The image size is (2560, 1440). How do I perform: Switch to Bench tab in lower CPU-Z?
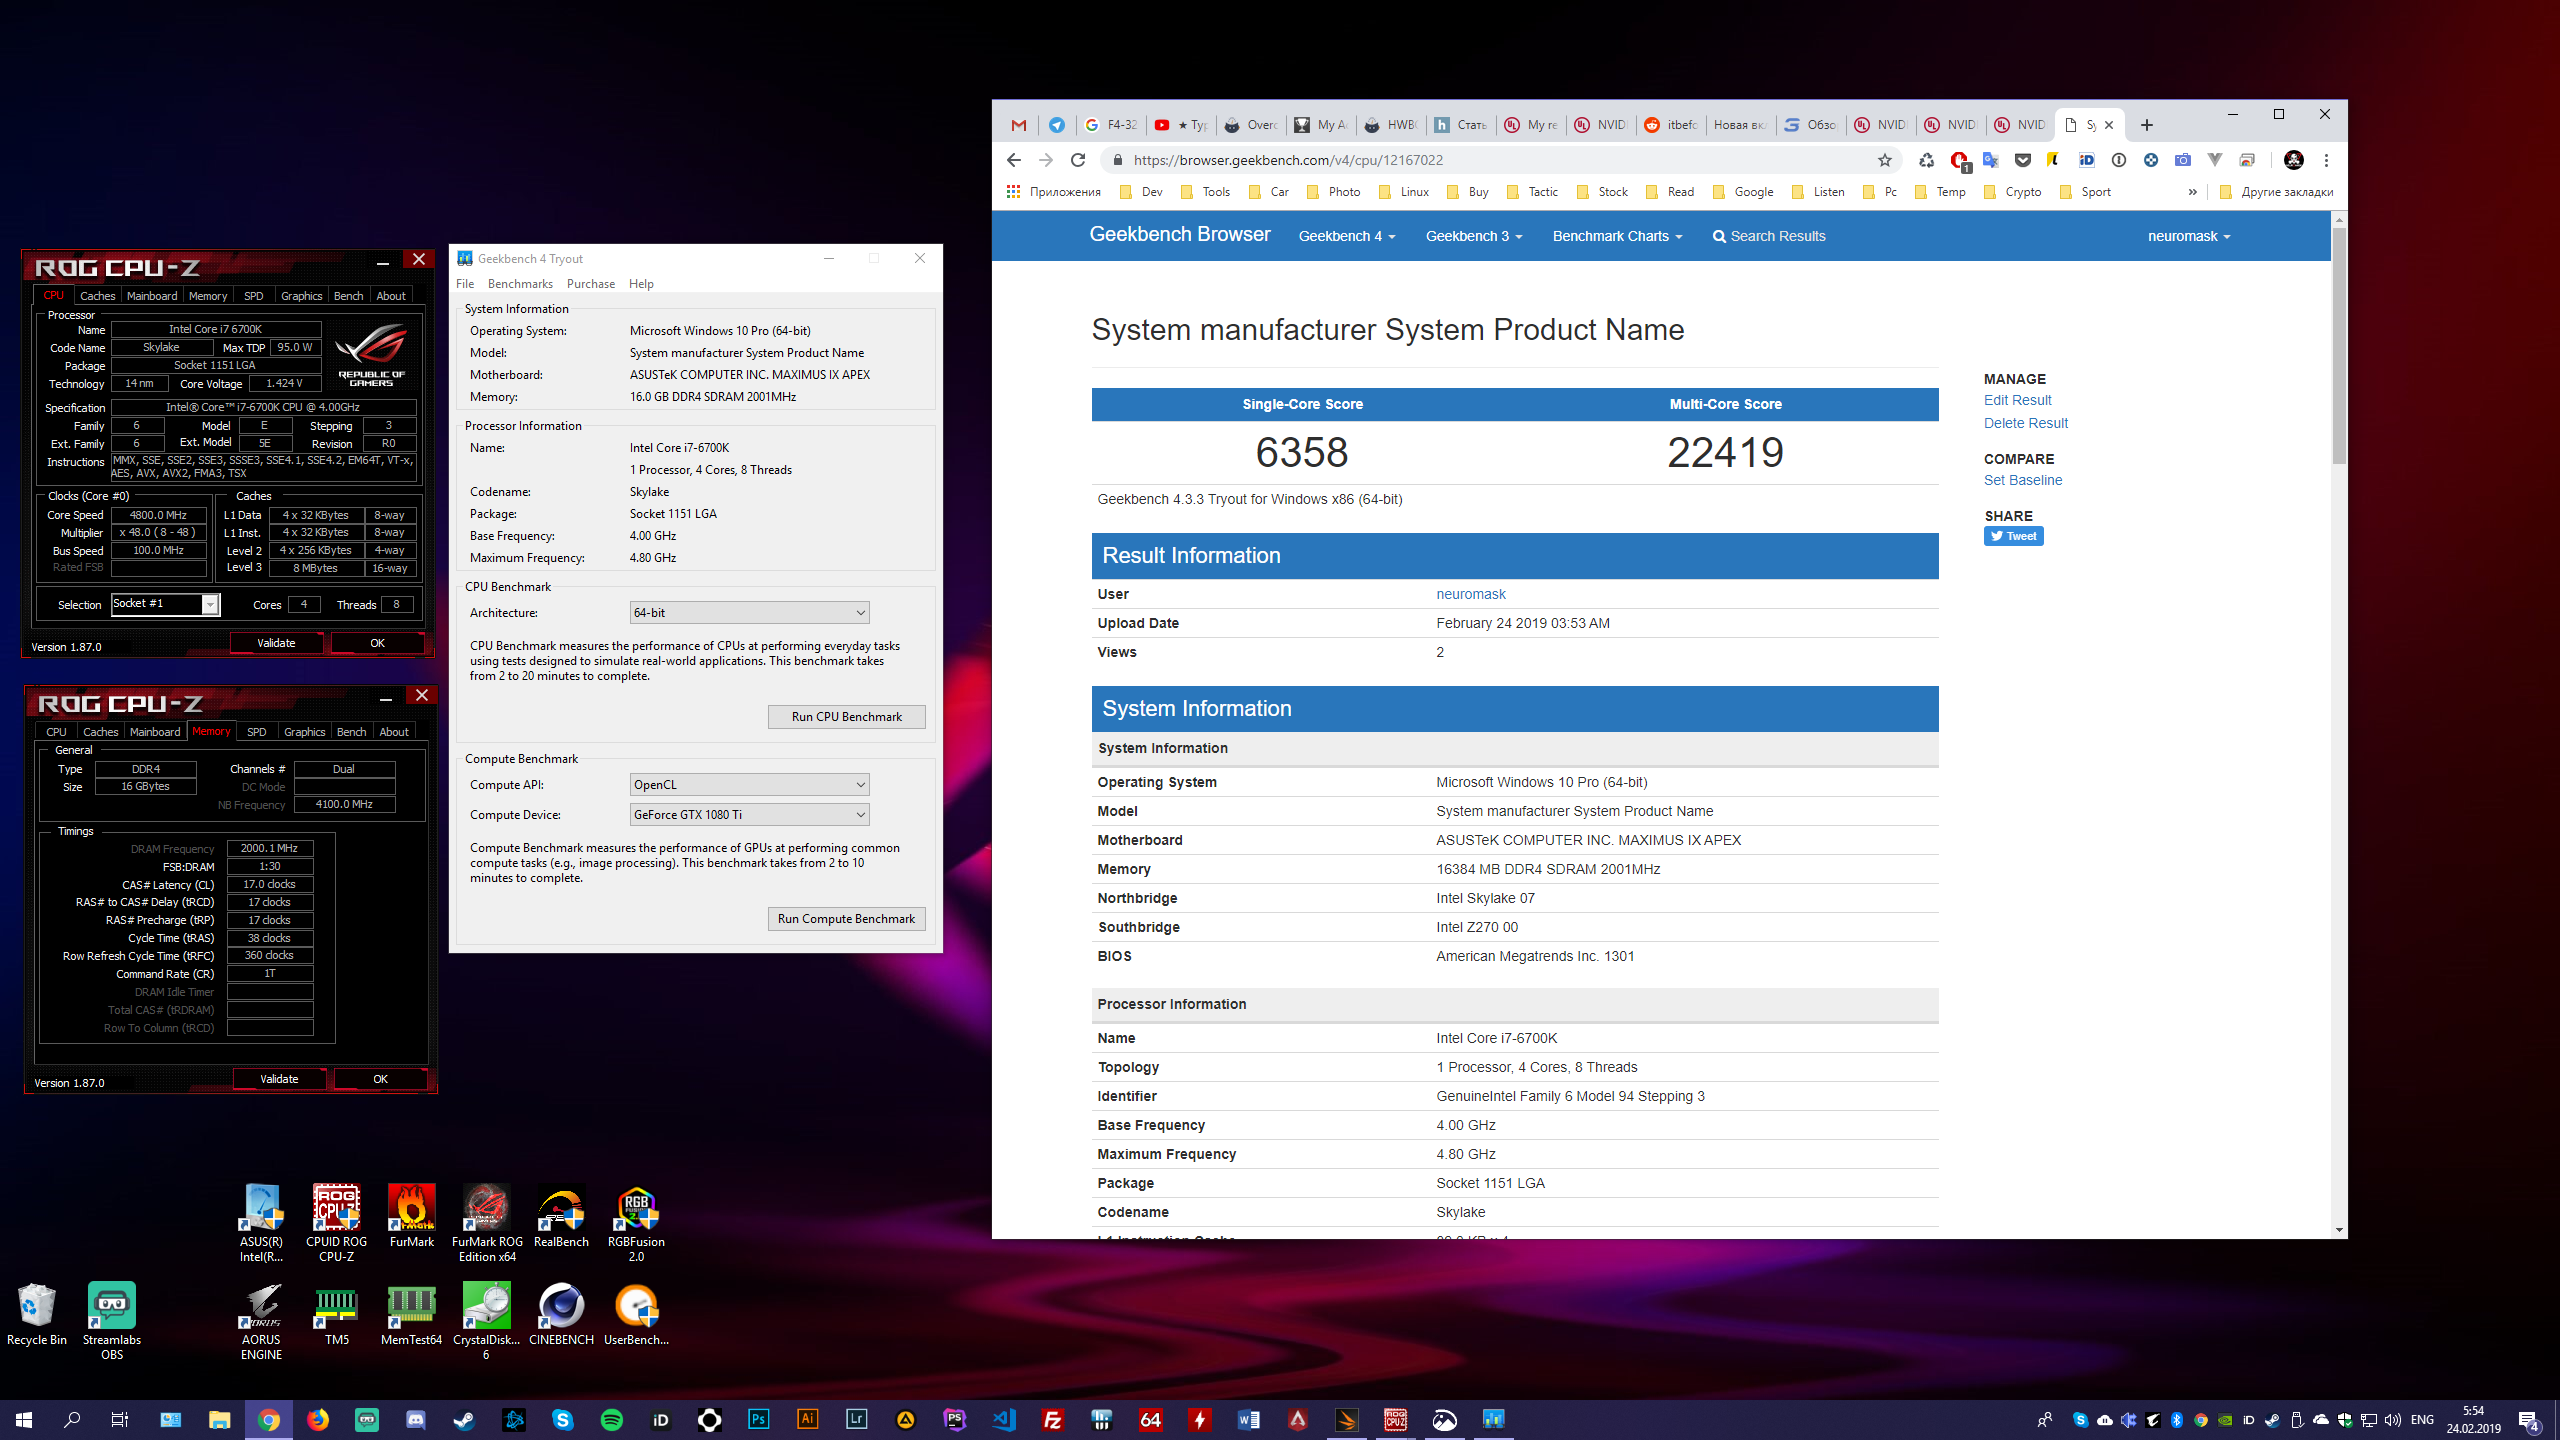pyautogui.click(x=351, y=732)
